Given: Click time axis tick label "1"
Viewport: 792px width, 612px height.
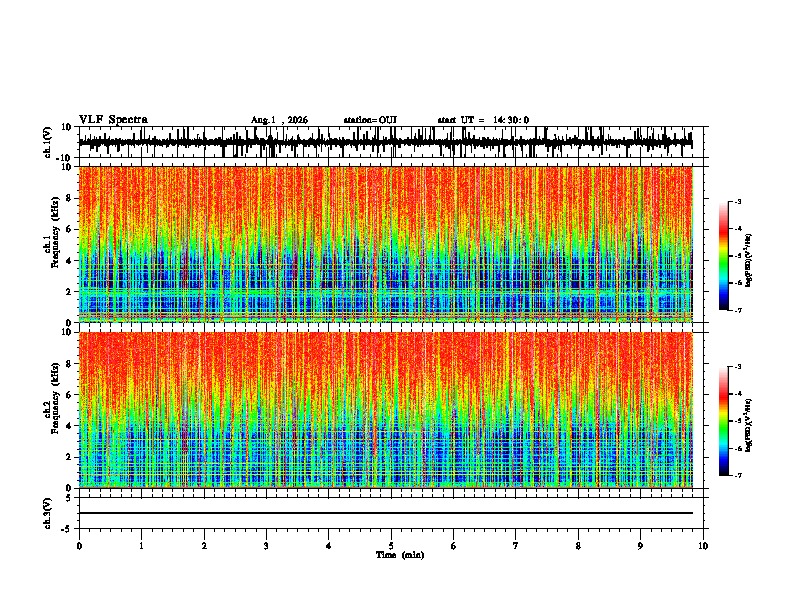Looking at the screenshot, I should coord(141,546).
